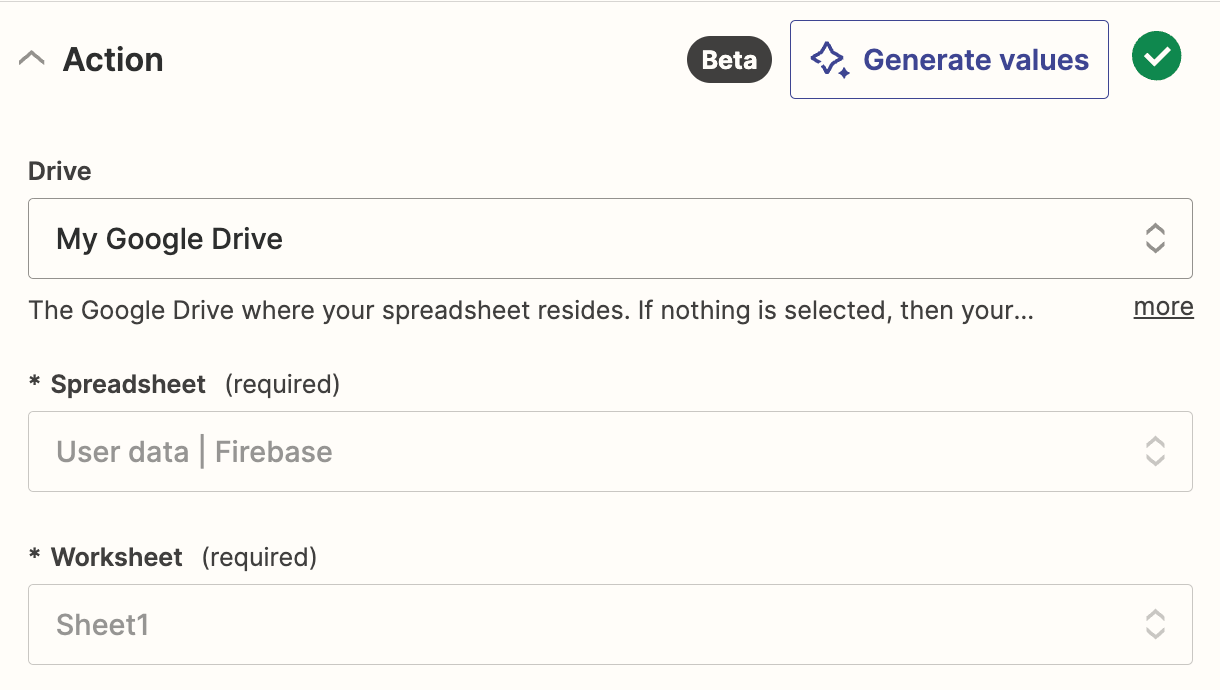Expand the Drive help text via more
The width and height of the screenshot is (1220, 690).
1163,307
